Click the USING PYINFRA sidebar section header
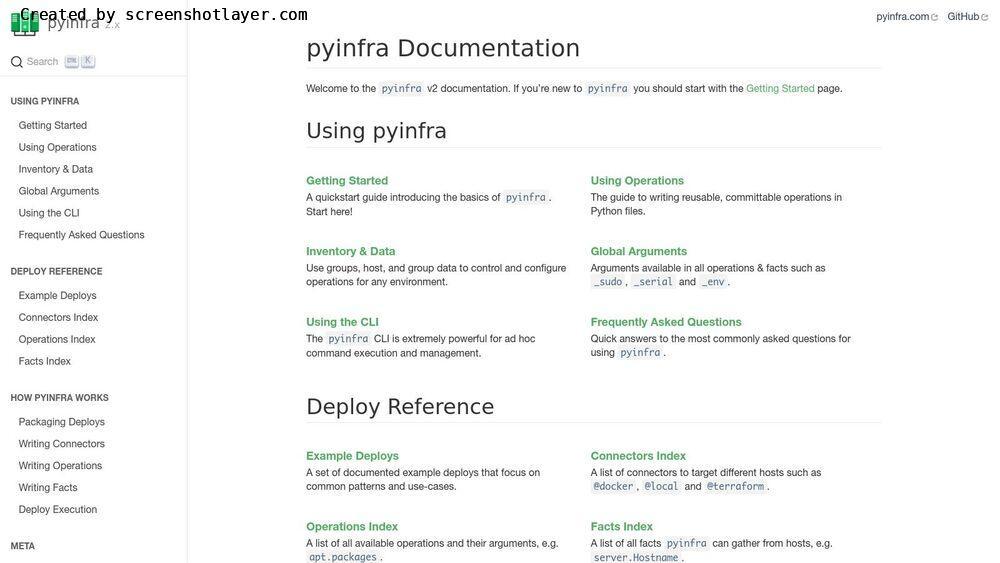The height and width of the screenshot is (563, 1000). (x=45, y=101)
